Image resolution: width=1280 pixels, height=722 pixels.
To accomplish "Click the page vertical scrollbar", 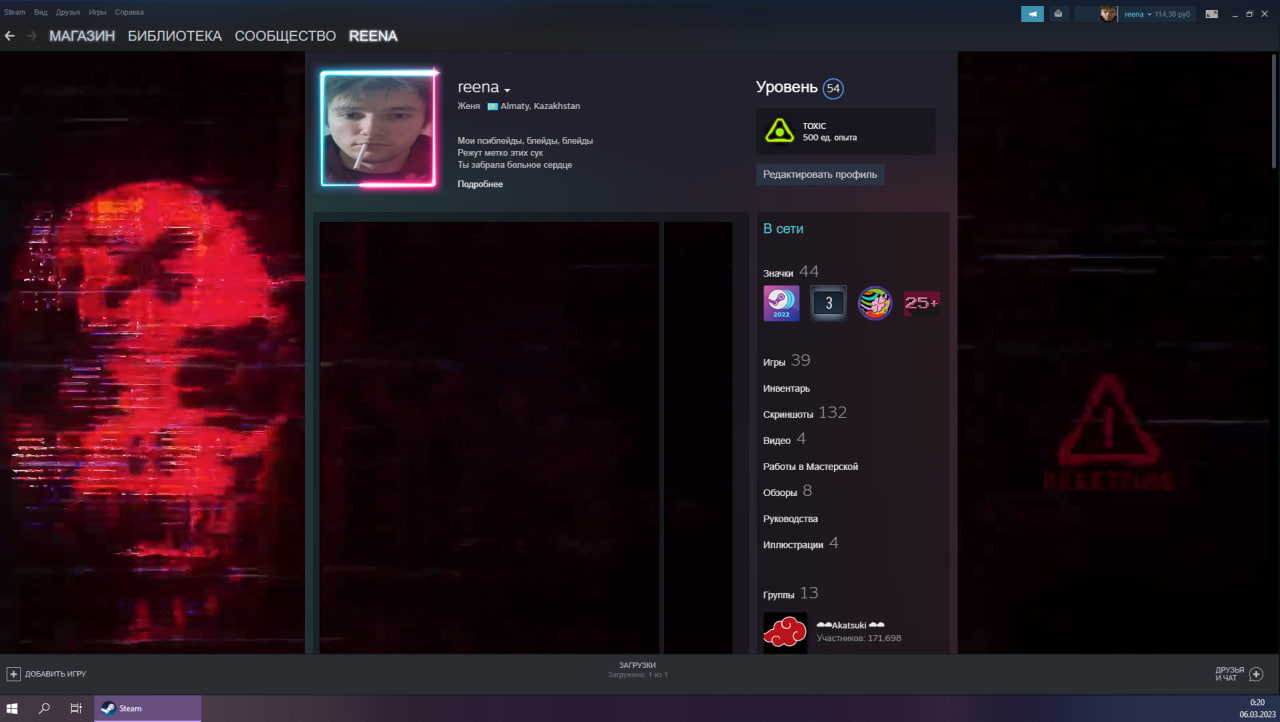I will [x=1274, y=110].
